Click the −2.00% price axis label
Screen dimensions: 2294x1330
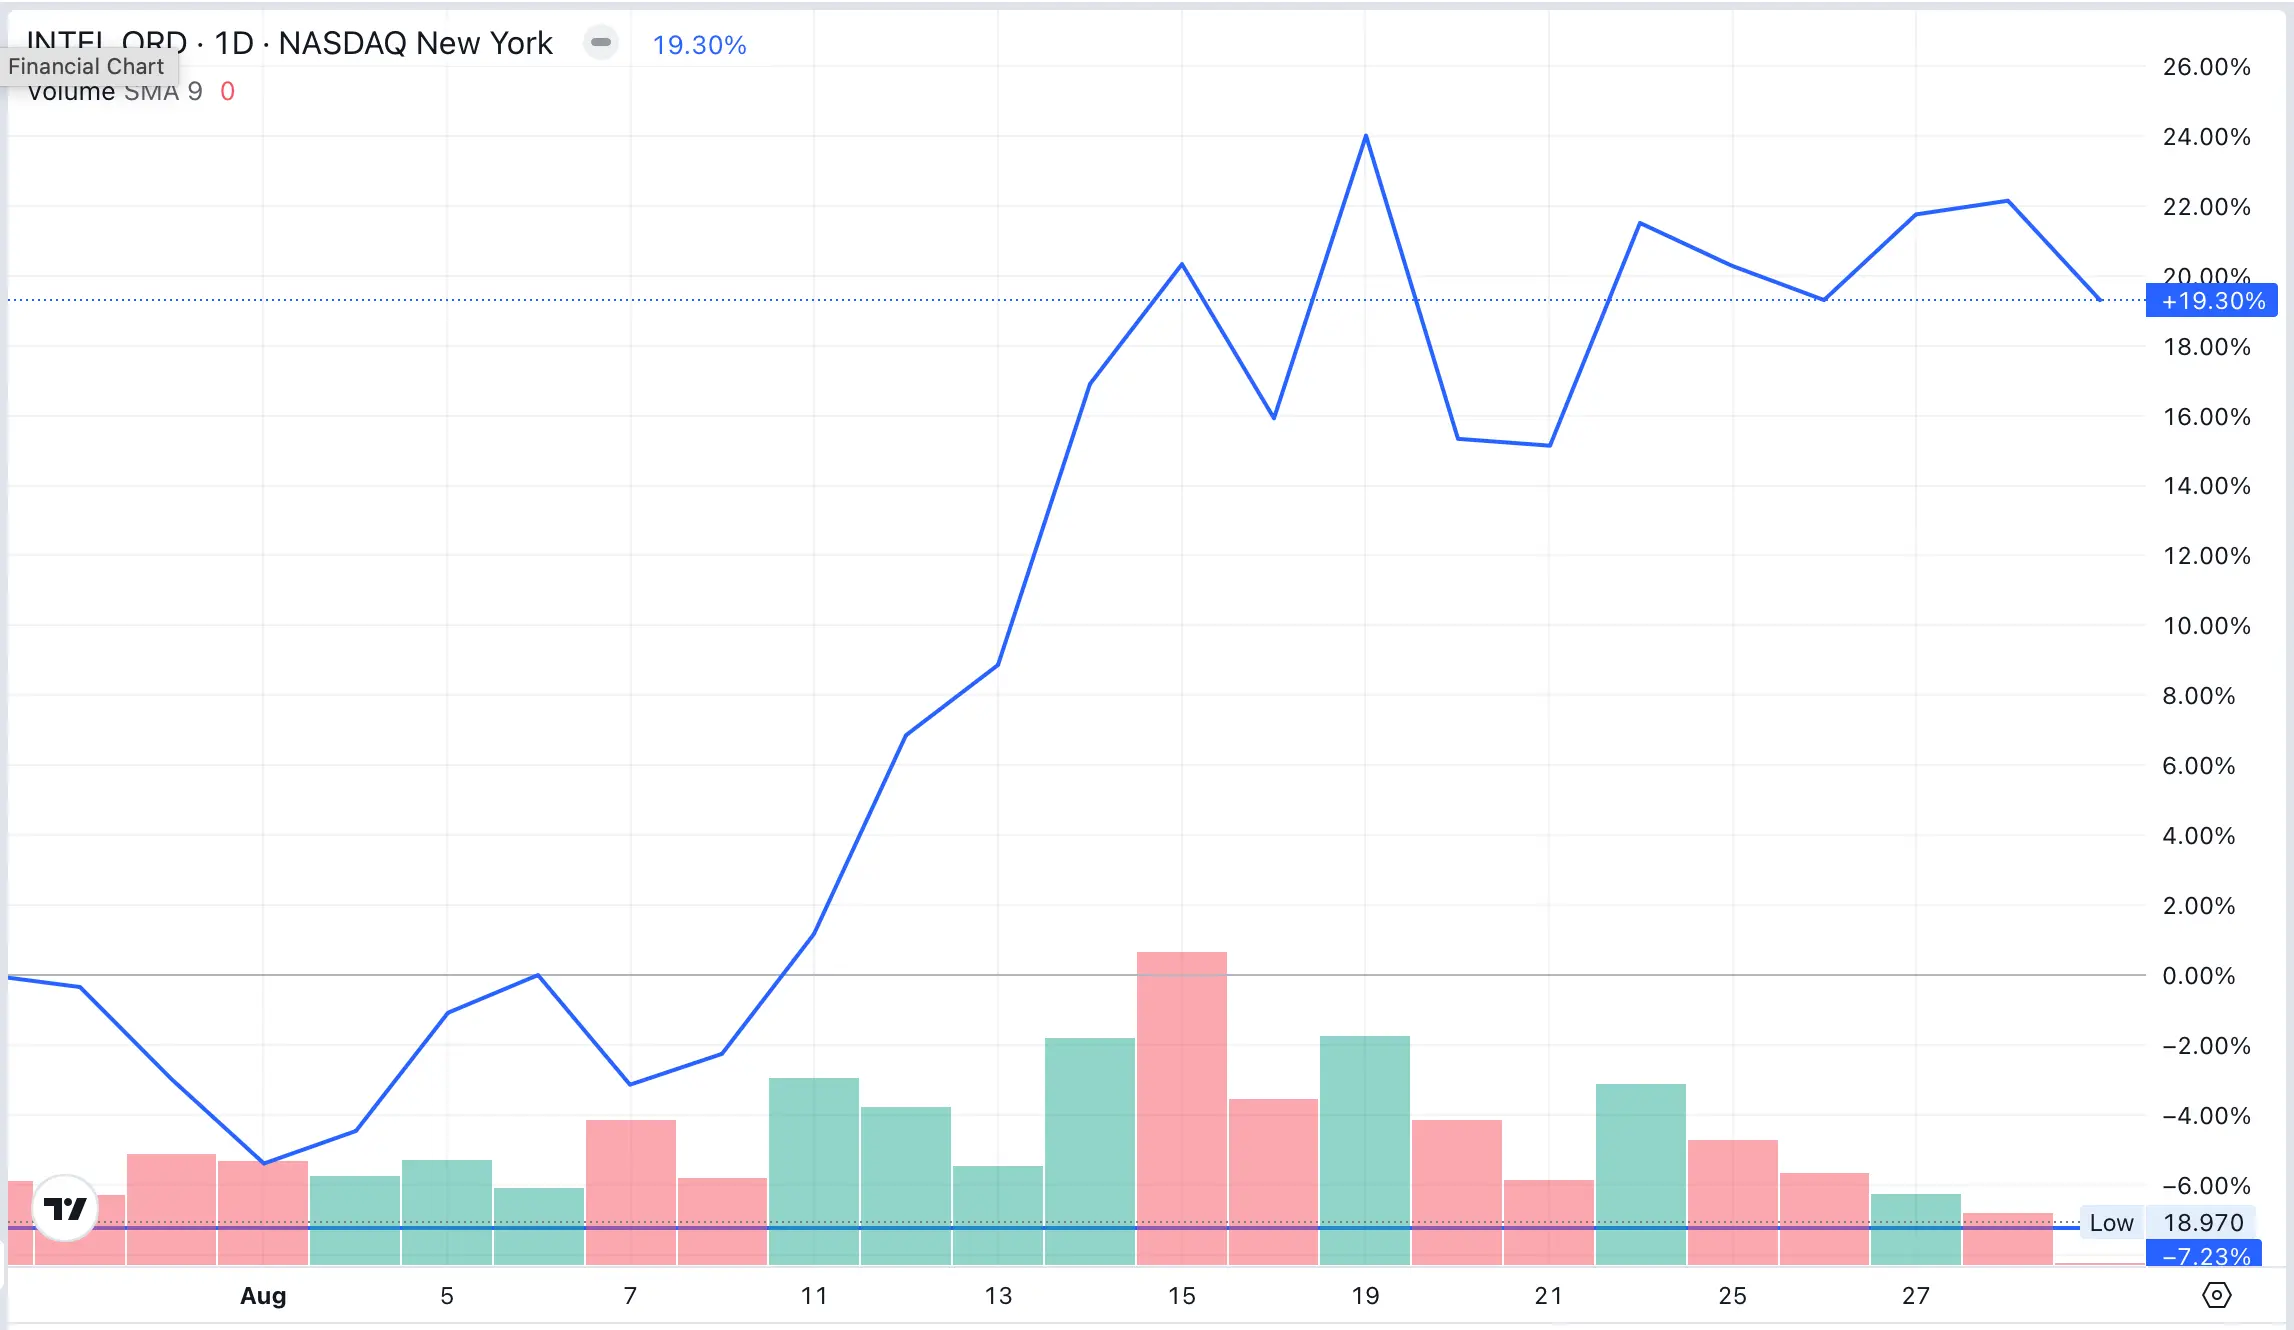point(2206,1046)
